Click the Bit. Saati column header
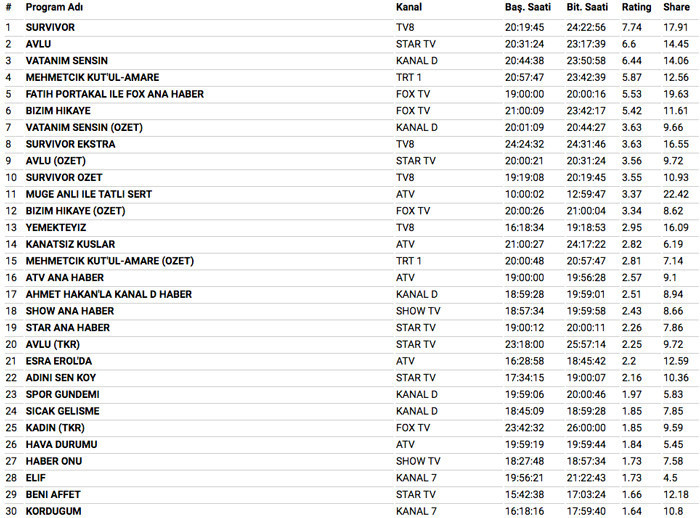700x518 pixels. pos(587,7)
